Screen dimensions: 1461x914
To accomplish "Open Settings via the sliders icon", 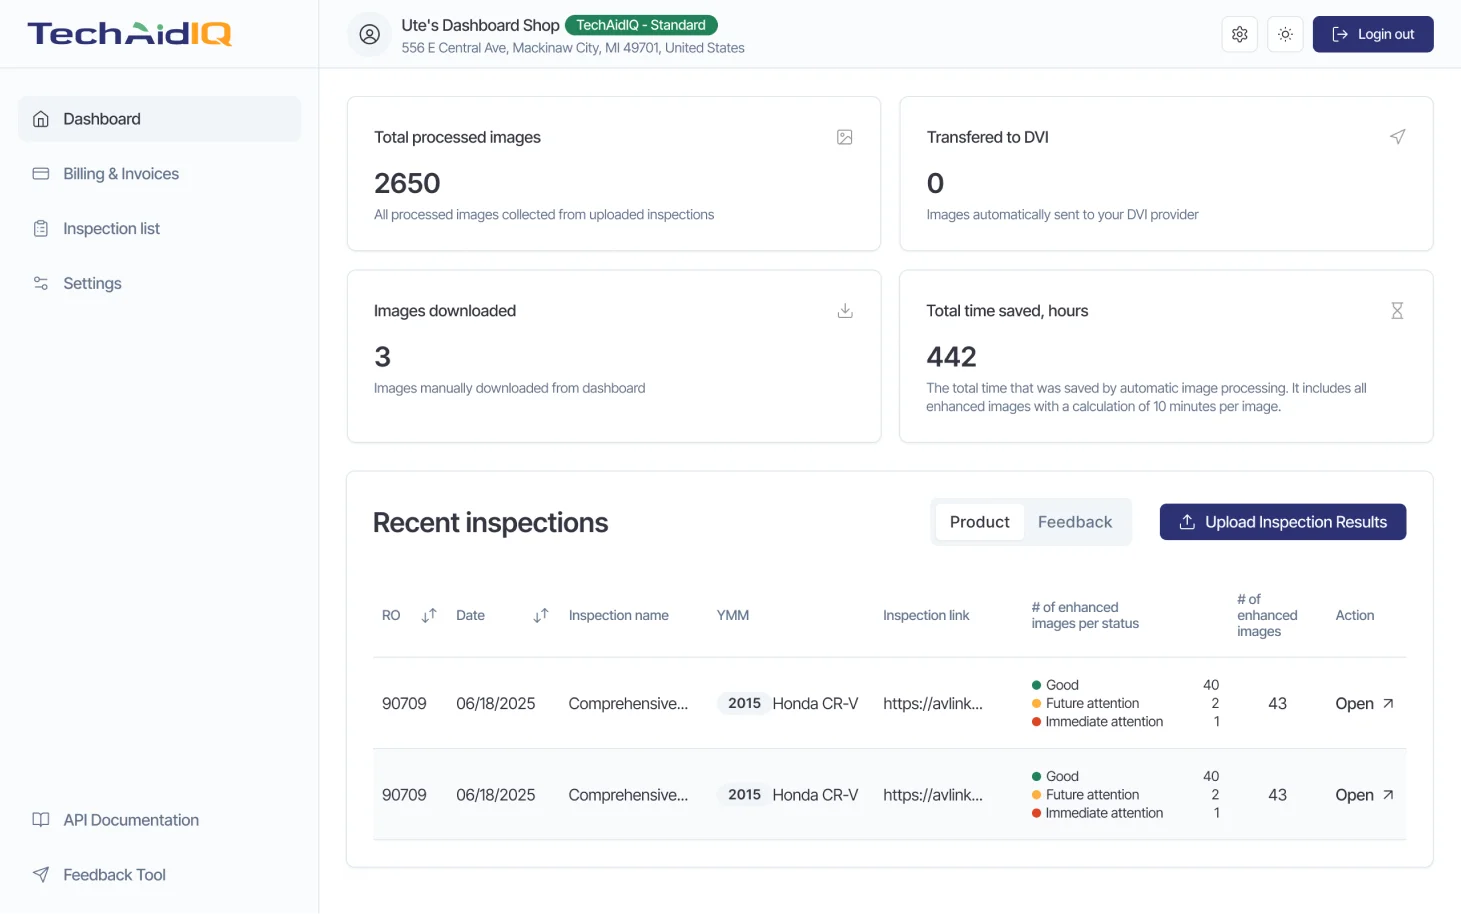I will [40, 283].
